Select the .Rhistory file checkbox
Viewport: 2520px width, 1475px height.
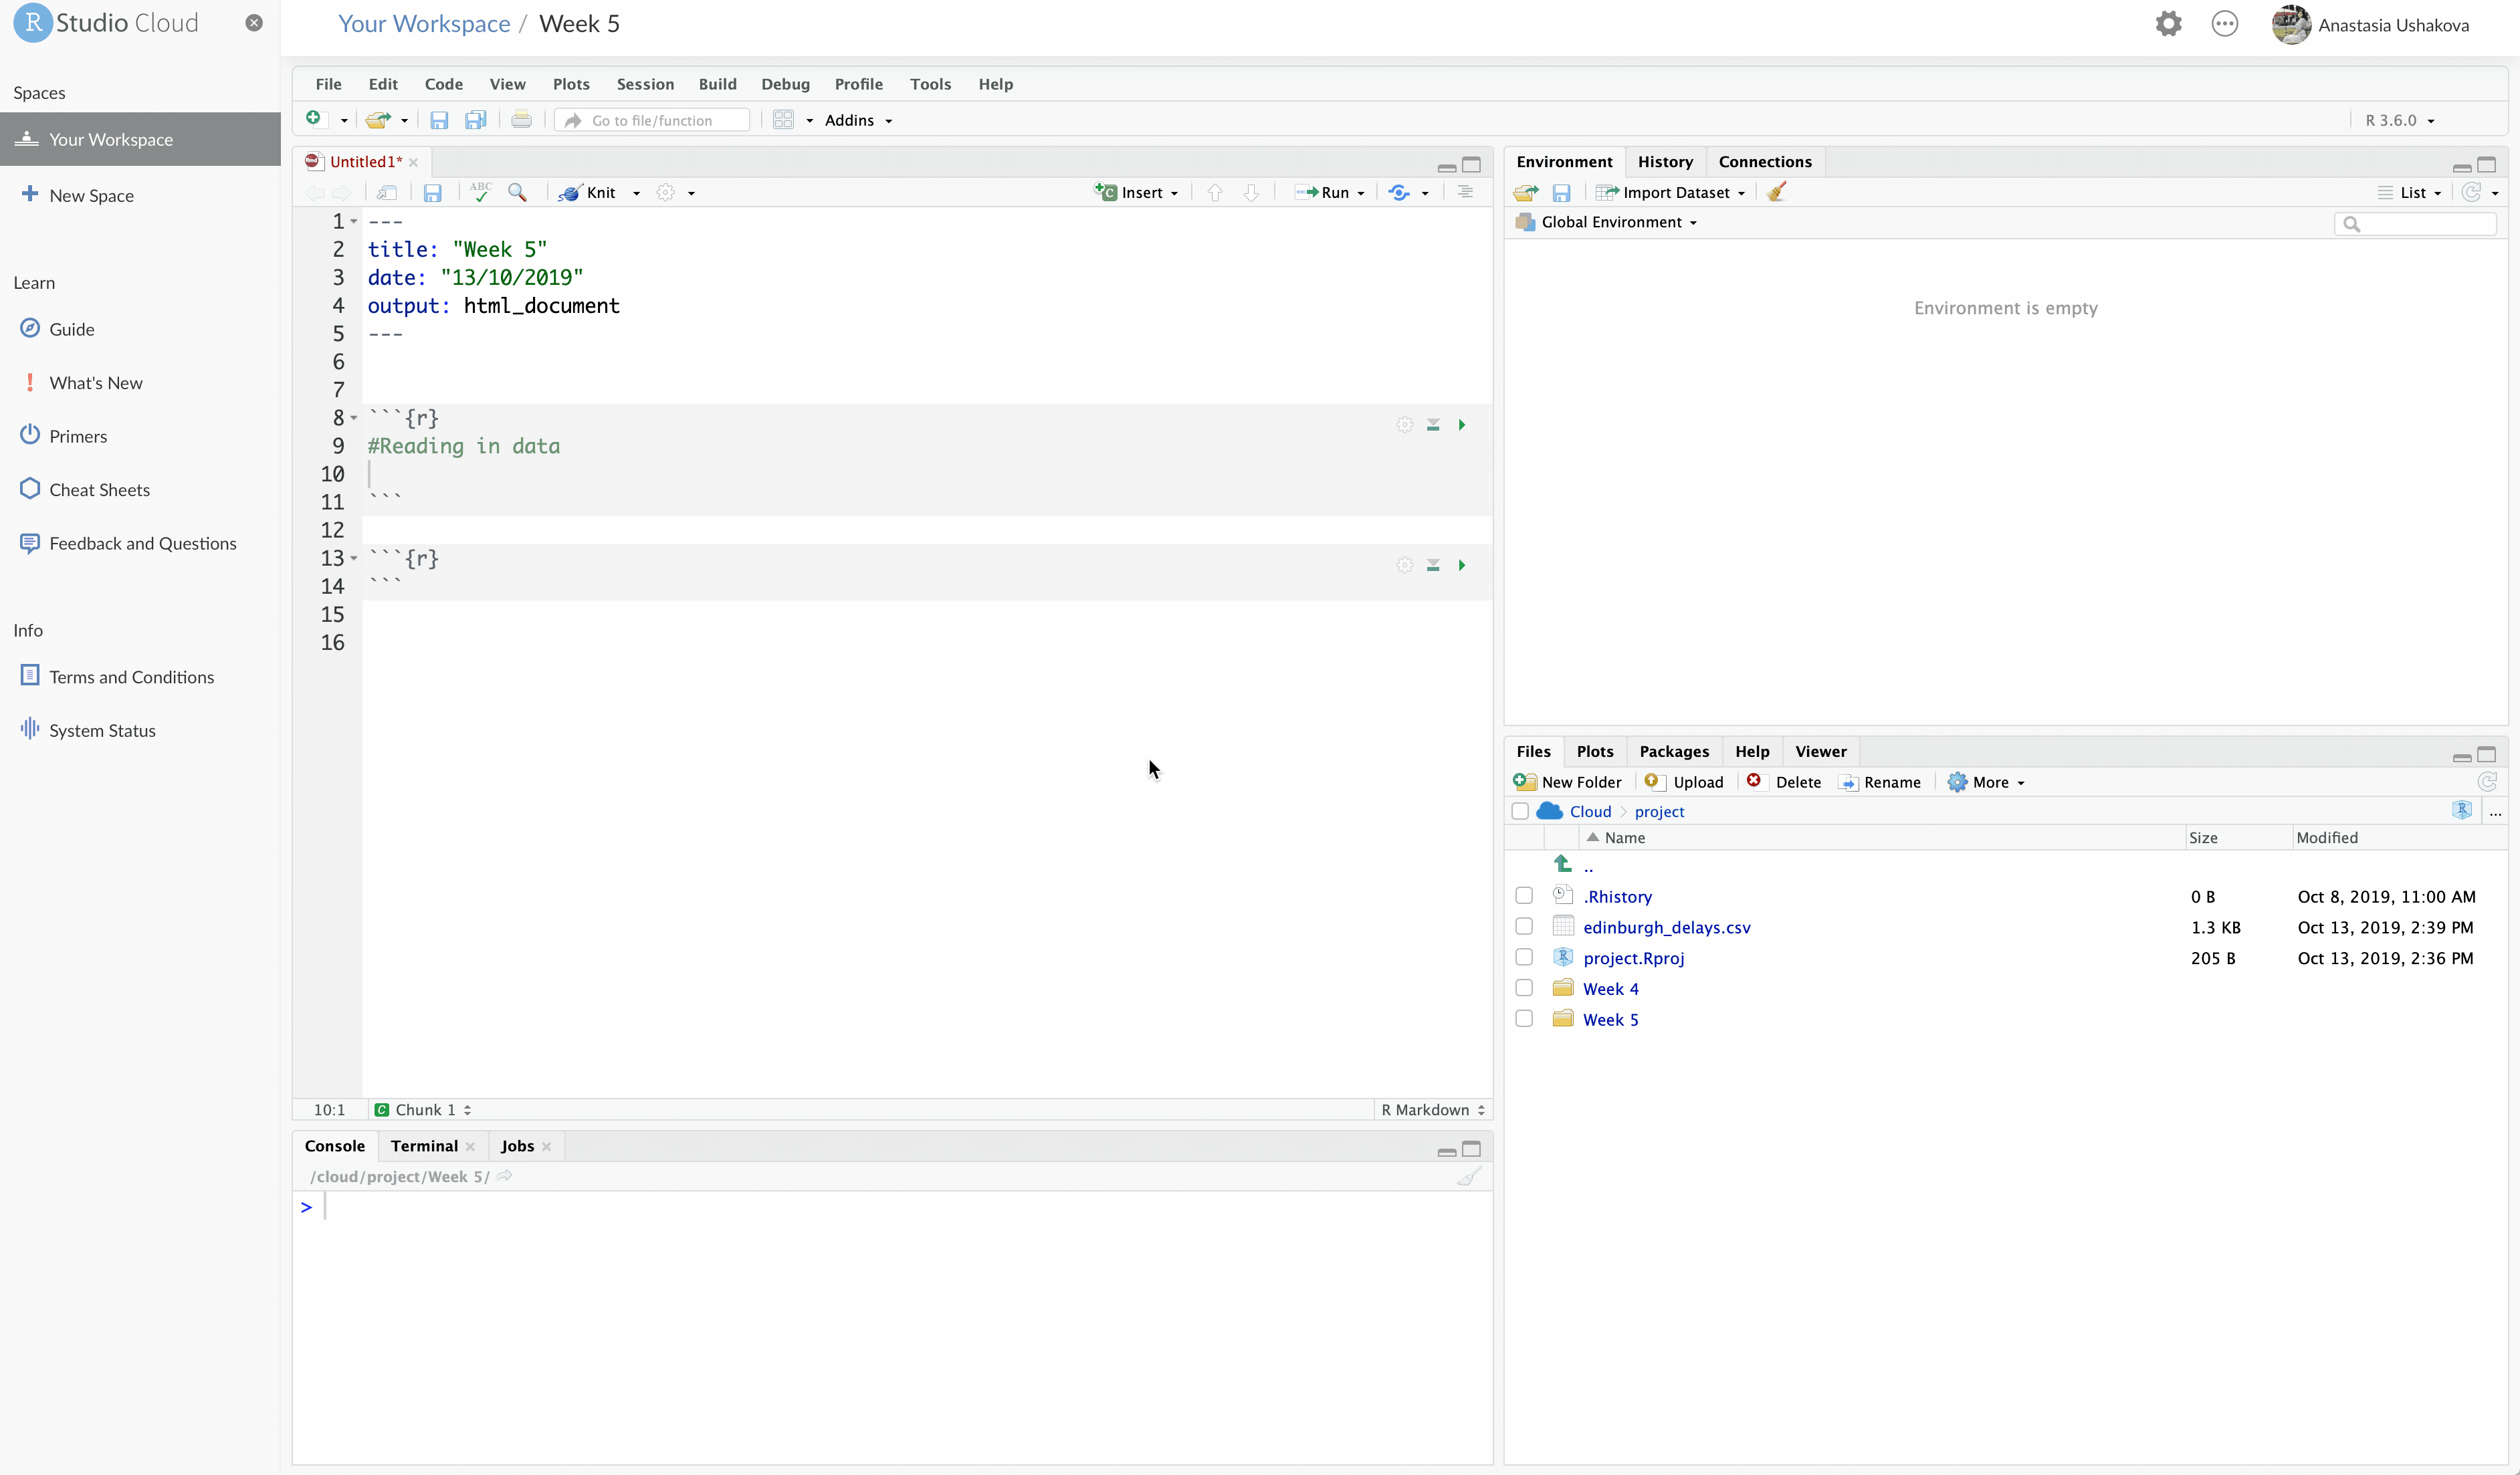pyautogui.click(x=1523, y=896)
